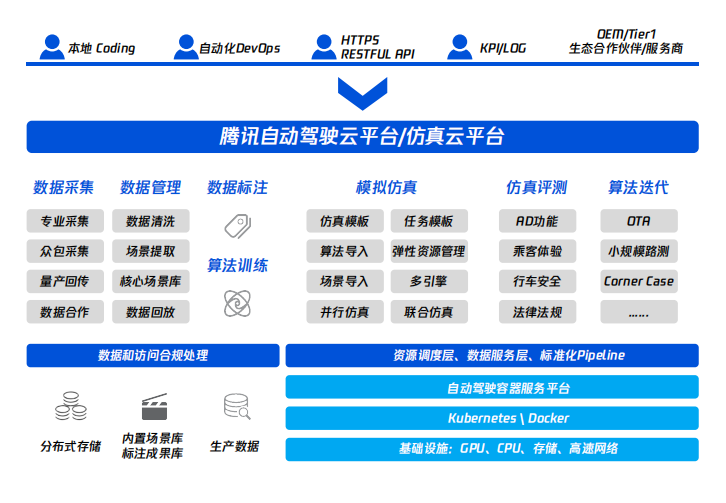The height and width of the screenshot is (503, 726).
Task: Click the ellipsis box under 算法迭代
Action: (x=639, y=312)
